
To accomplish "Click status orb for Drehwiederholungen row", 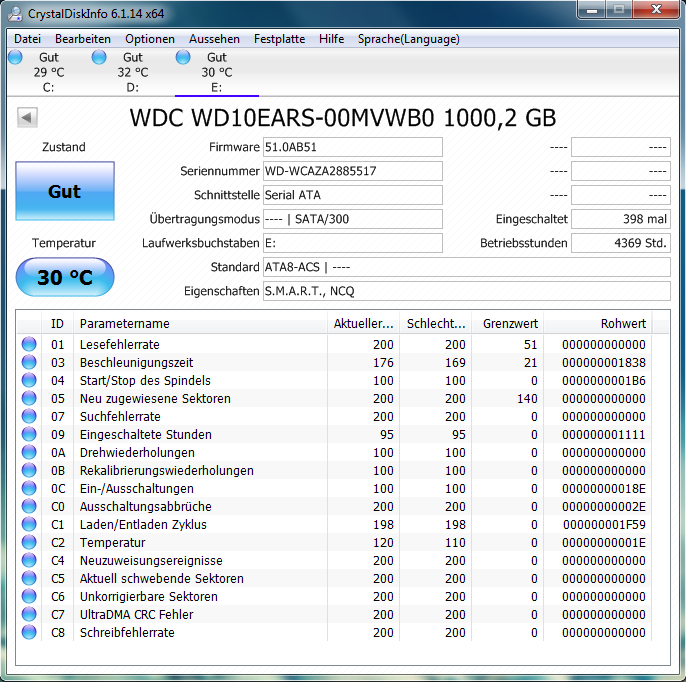I will point(29,452).
